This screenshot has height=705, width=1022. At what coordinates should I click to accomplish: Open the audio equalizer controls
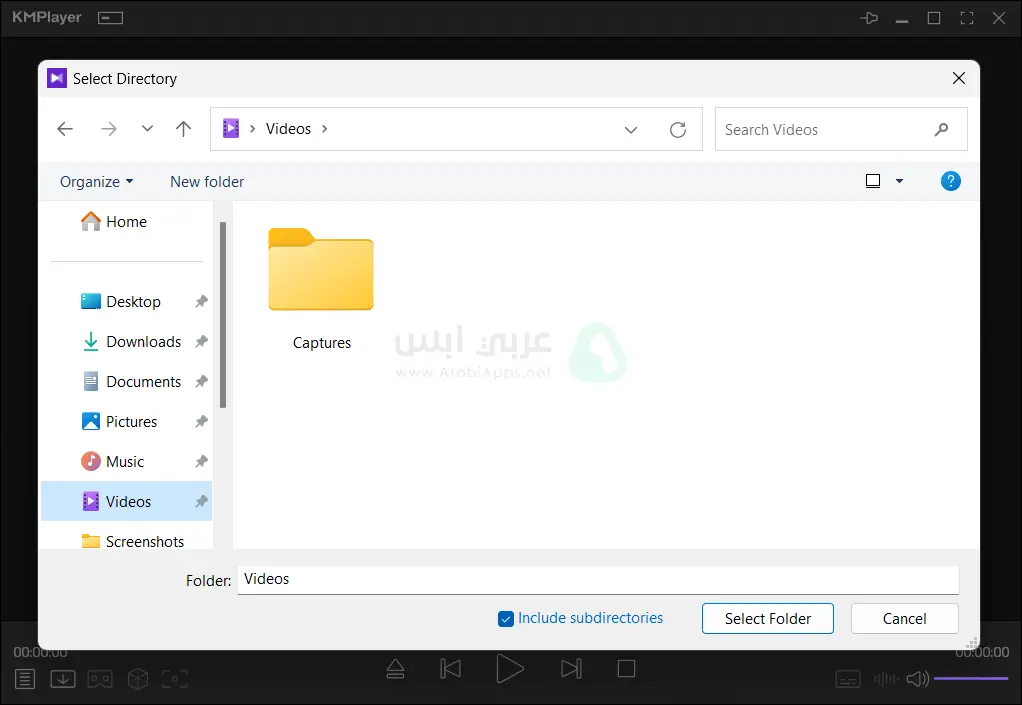point(884,678)
